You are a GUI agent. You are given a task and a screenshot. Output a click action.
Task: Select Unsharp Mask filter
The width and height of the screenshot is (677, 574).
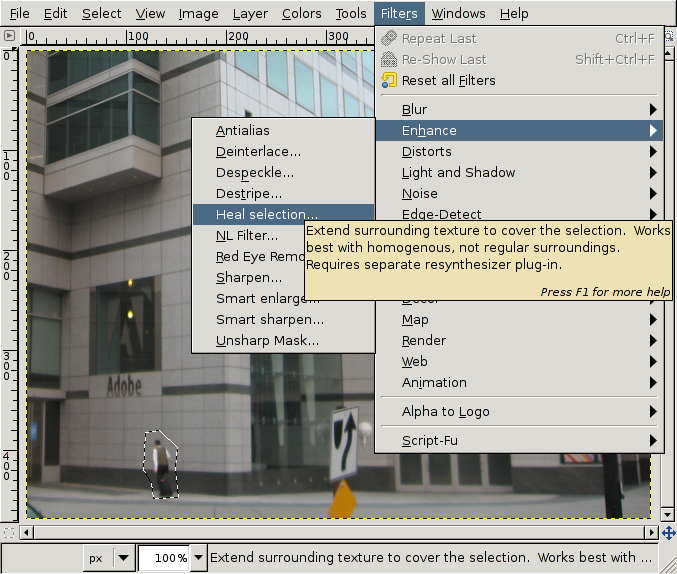pos(267,340)
